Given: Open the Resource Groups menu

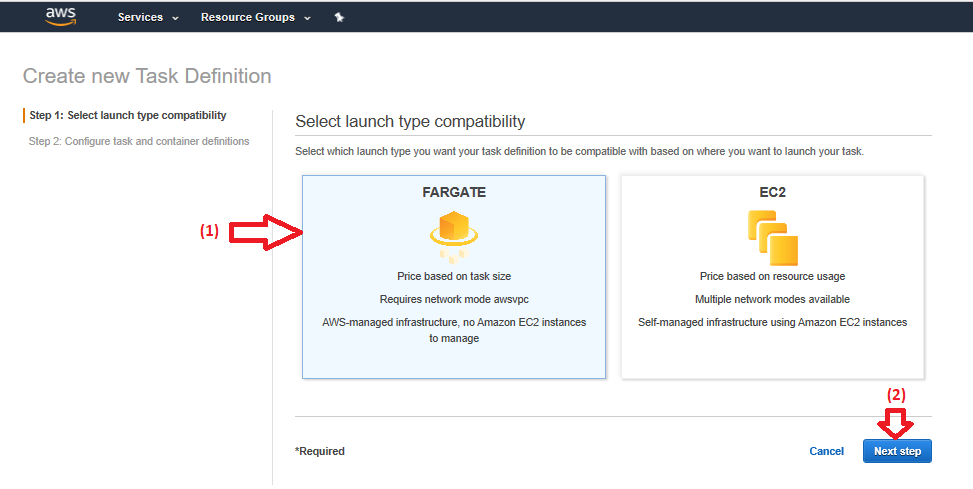Looking at the screenshot, I should (247, 18).
